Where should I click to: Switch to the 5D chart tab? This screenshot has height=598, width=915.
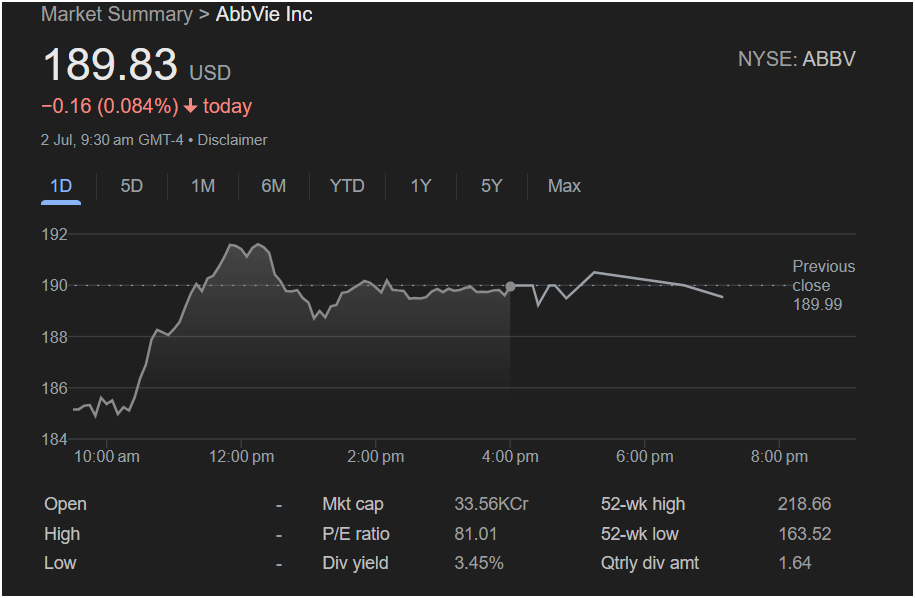tap(131, 186)
